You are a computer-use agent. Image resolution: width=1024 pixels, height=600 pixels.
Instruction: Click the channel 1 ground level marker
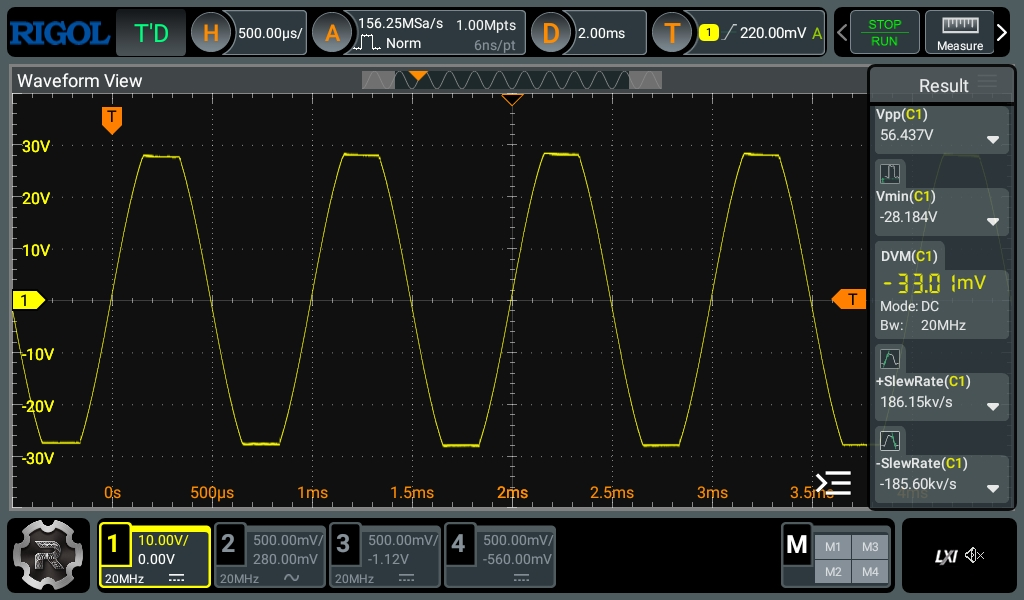[29, 300]
